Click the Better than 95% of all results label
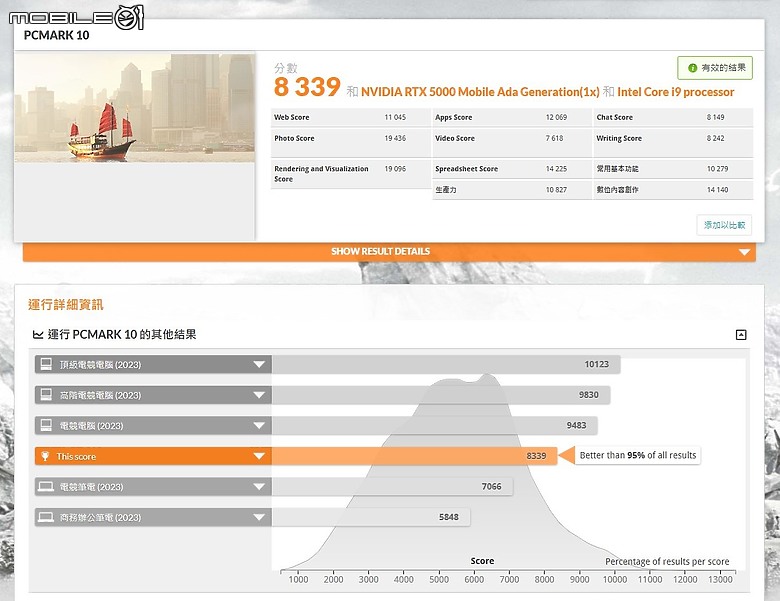780x601 pixels. (x=638, y=455)
